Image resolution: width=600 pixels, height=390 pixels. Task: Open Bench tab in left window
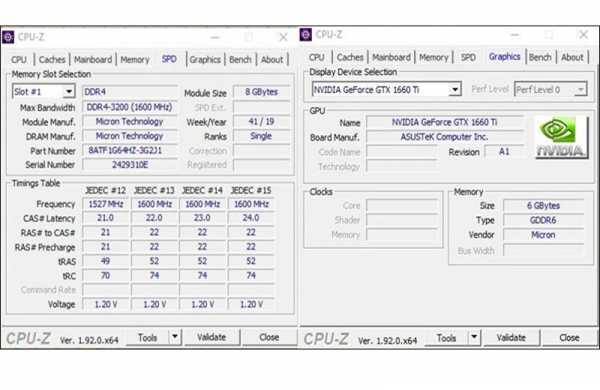click(240, 60)
